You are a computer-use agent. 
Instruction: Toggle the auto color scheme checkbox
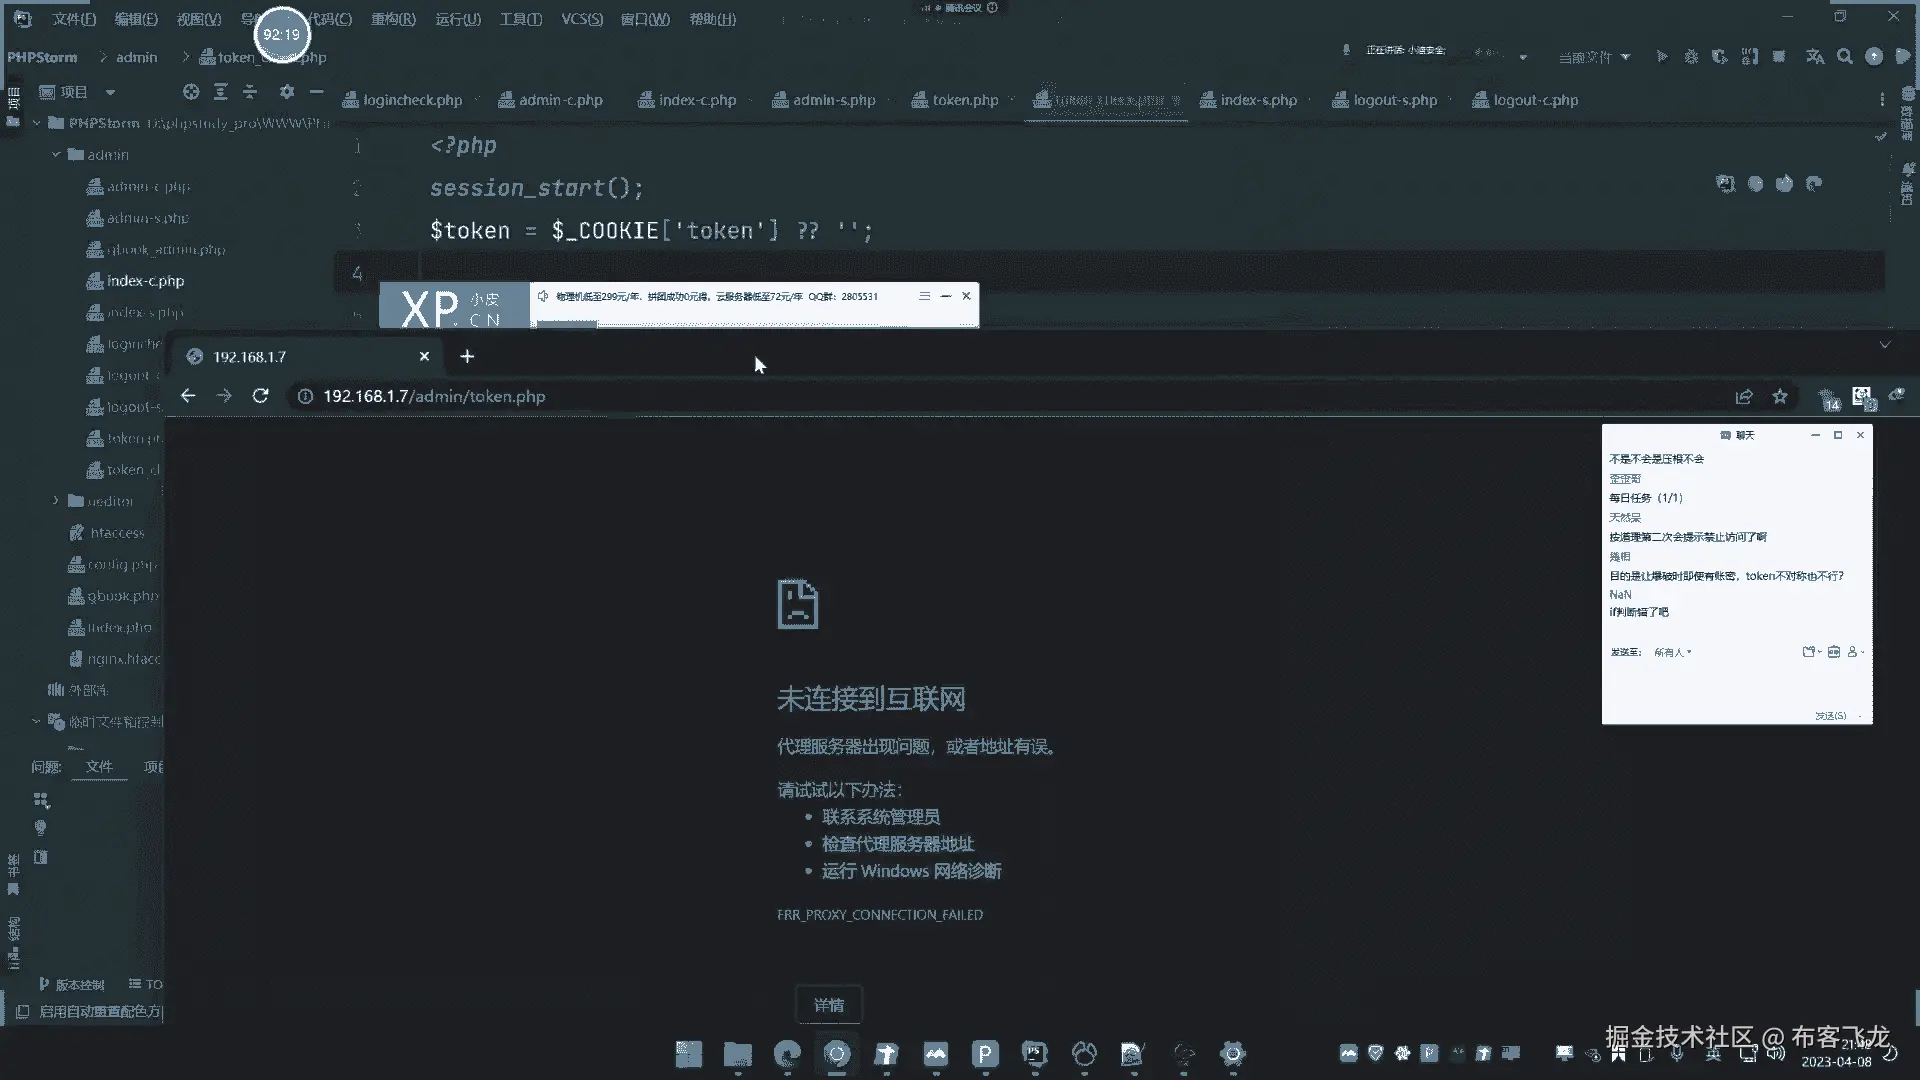point(22,1011)
